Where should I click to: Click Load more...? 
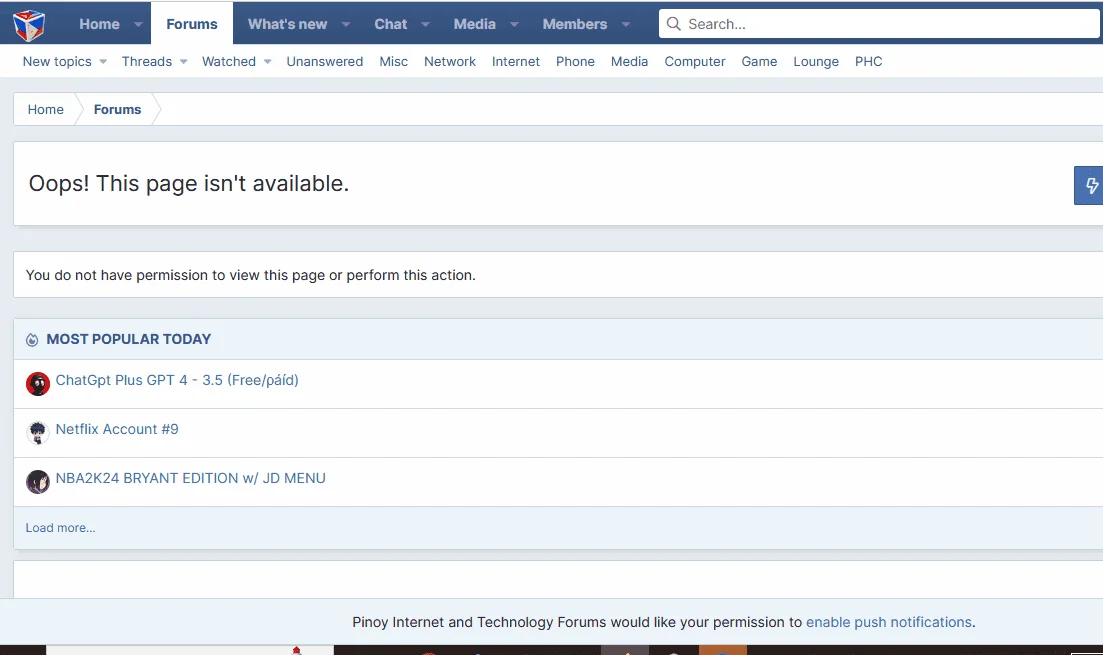(x=60, y=528)
